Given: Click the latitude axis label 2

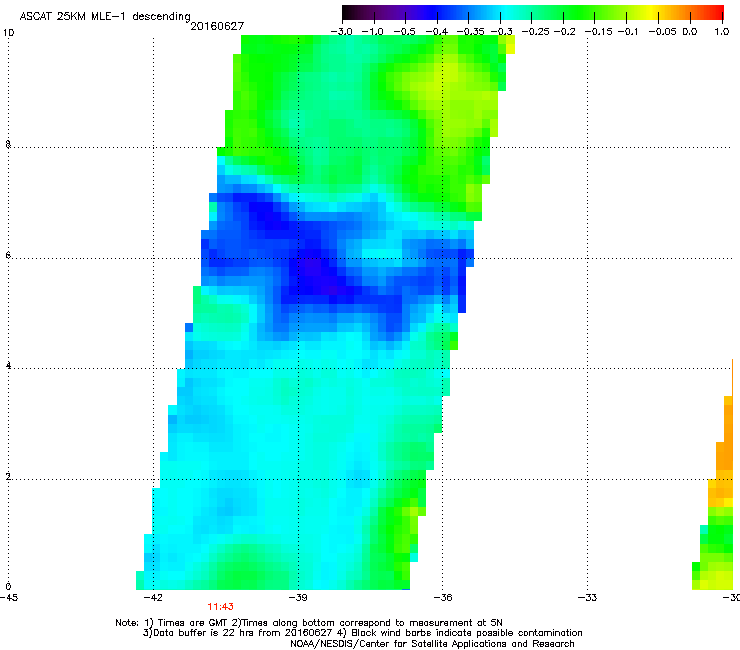Looking at the screenshot, I should coord(8,476).
